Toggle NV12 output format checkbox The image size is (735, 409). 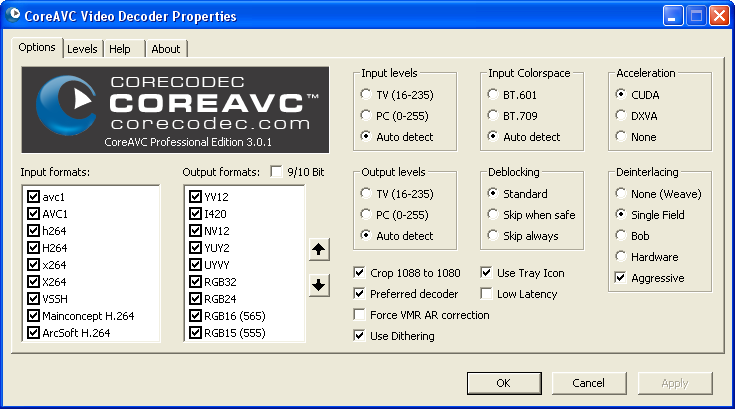[195, 231]
